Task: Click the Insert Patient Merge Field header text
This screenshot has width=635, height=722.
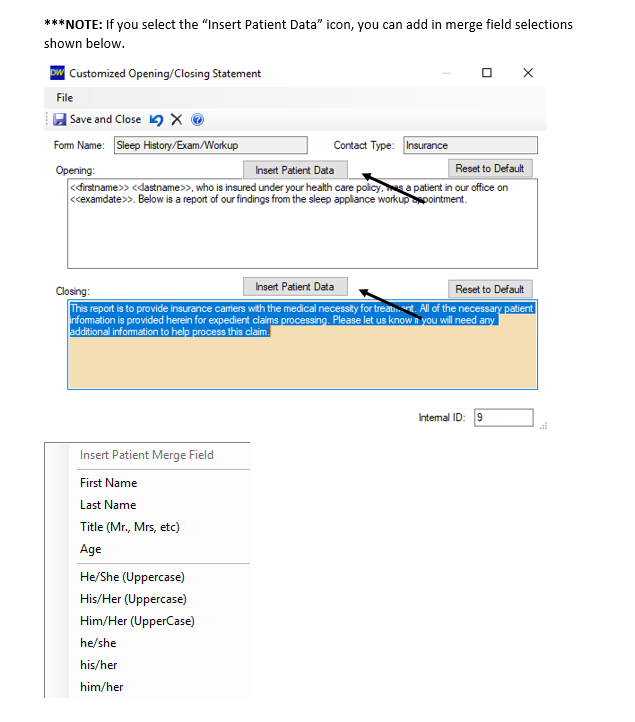Action: pyautogui.click(x=146, y=455)
